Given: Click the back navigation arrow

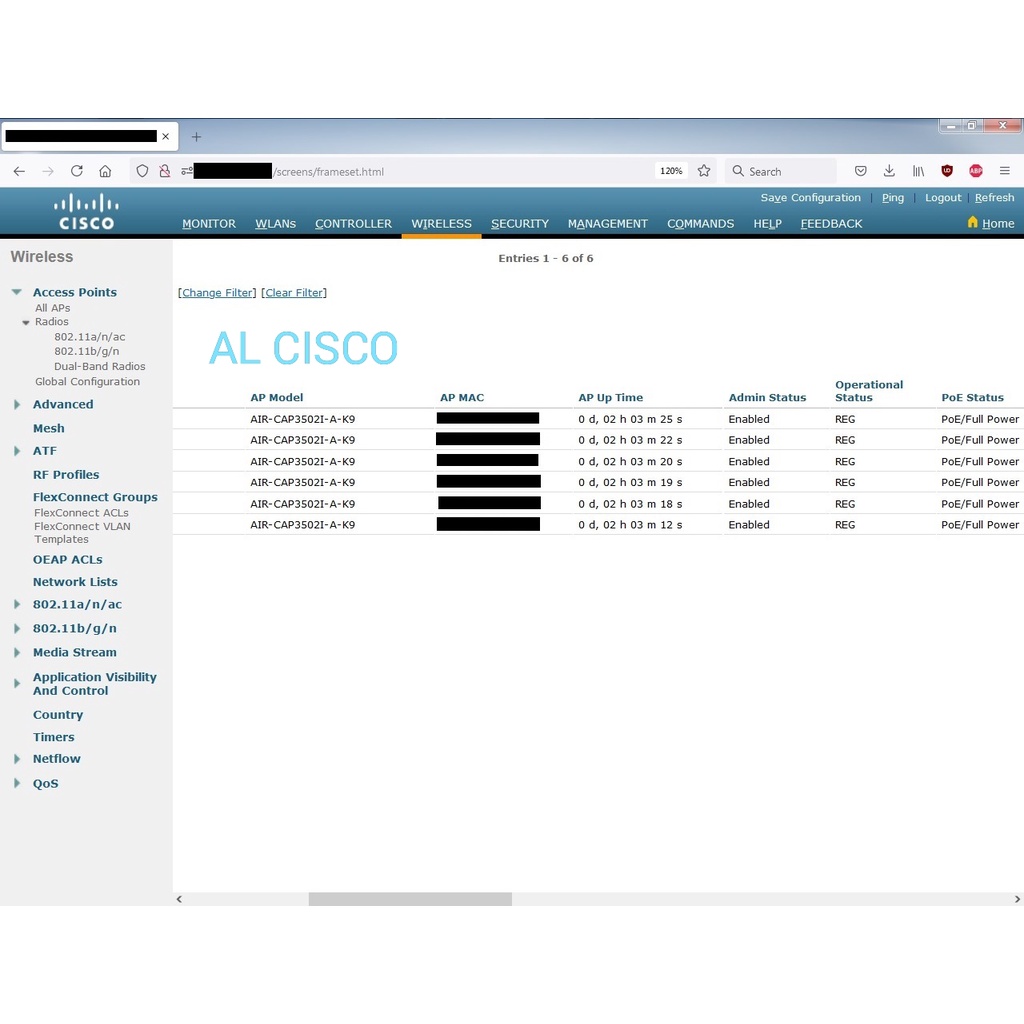Looking at the screenshot, I should (19, 171).
